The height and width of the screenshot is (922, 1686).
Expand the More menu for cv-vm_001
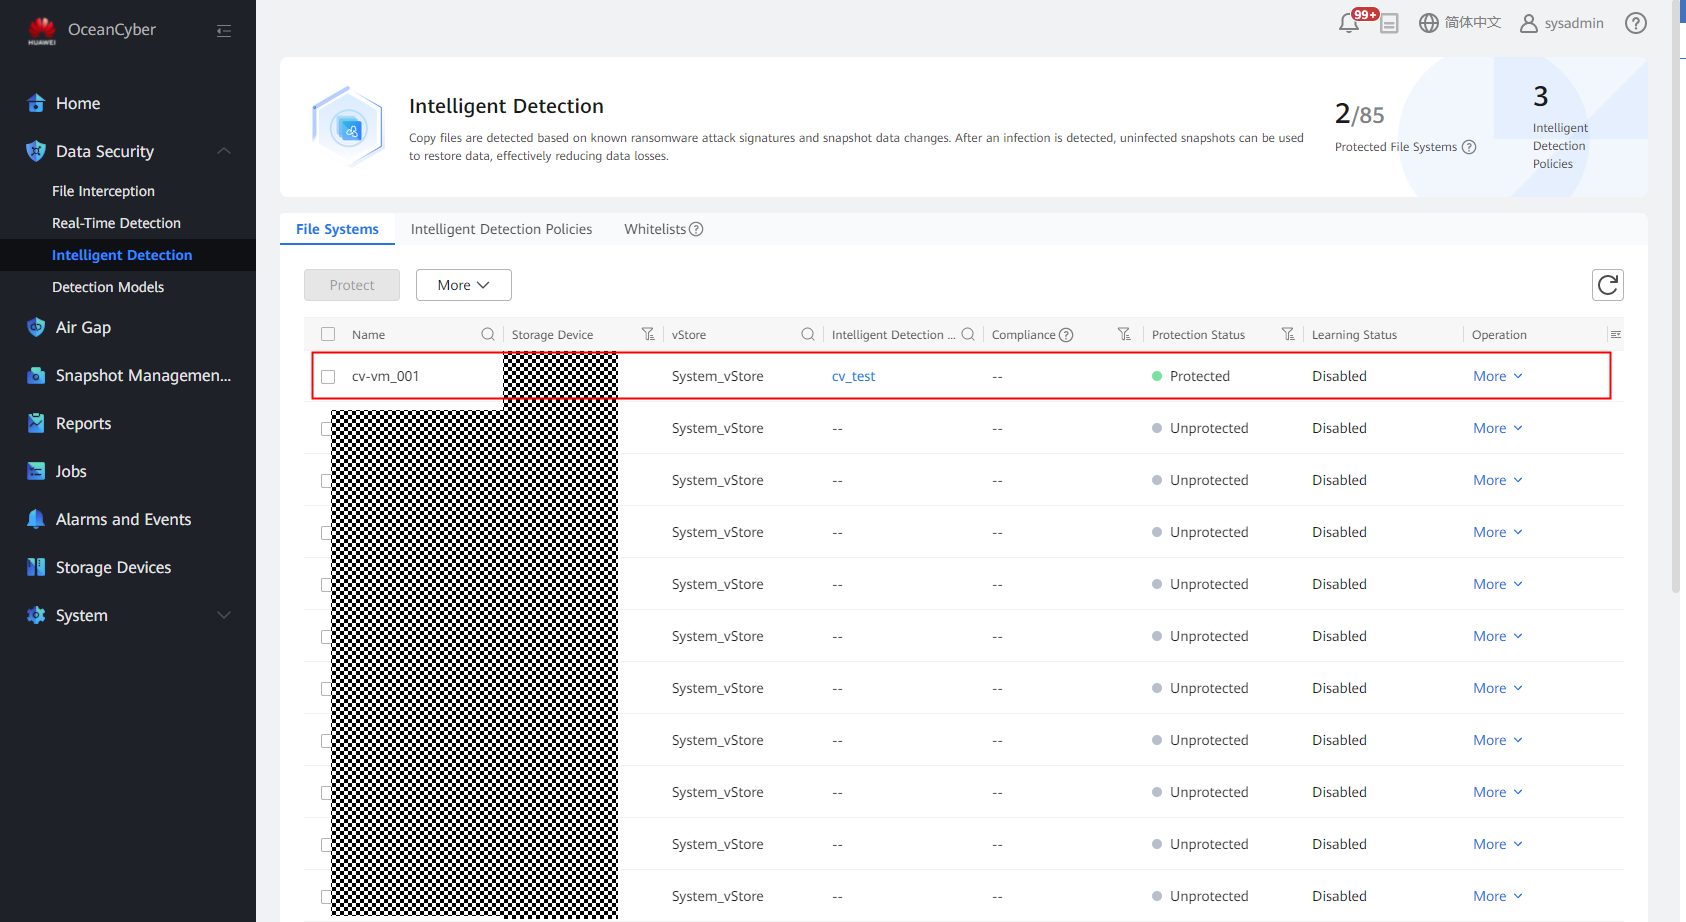[x=1497, y=377]
